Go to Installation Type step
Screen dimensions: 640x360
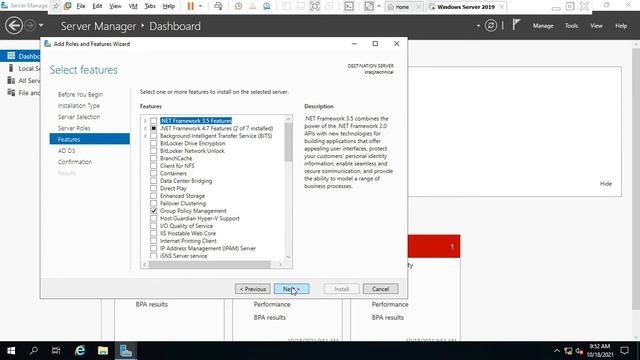click(x=79, y=105)
